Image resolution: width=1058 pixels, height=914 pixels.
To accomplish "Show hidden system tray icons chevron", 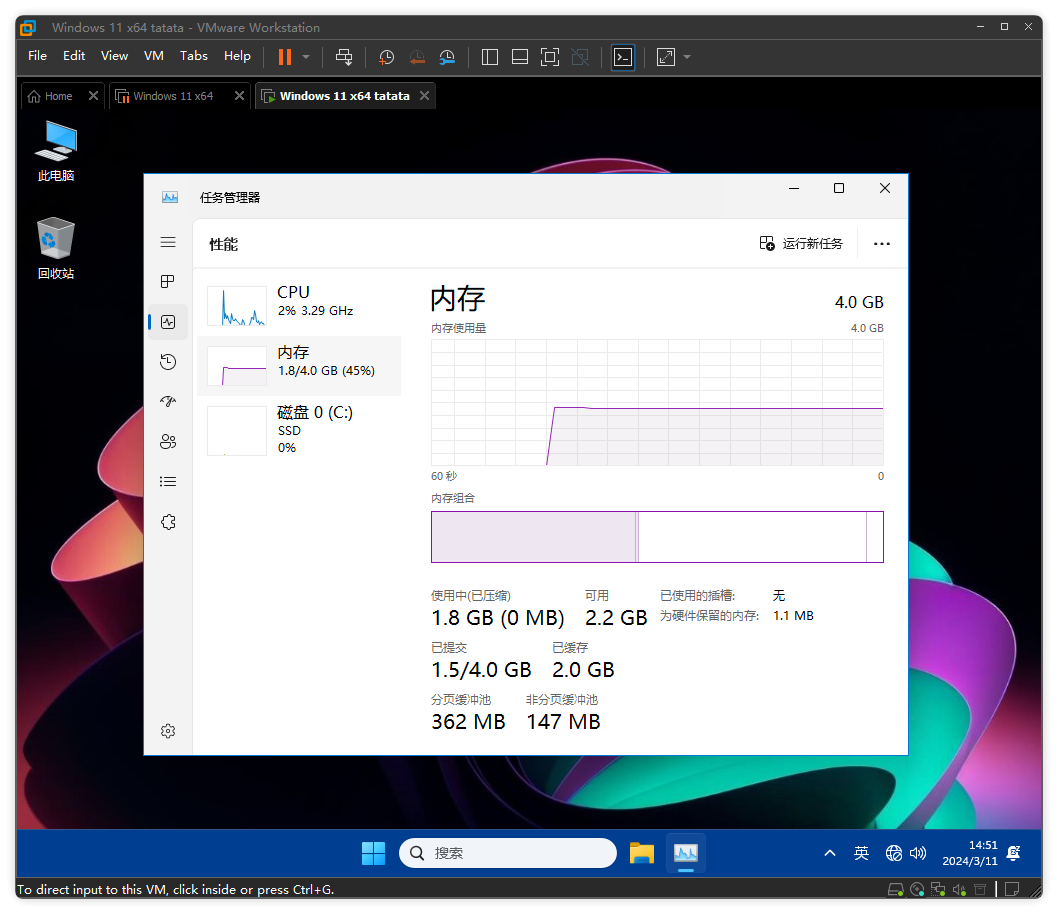I will click(x=829, y=853).
